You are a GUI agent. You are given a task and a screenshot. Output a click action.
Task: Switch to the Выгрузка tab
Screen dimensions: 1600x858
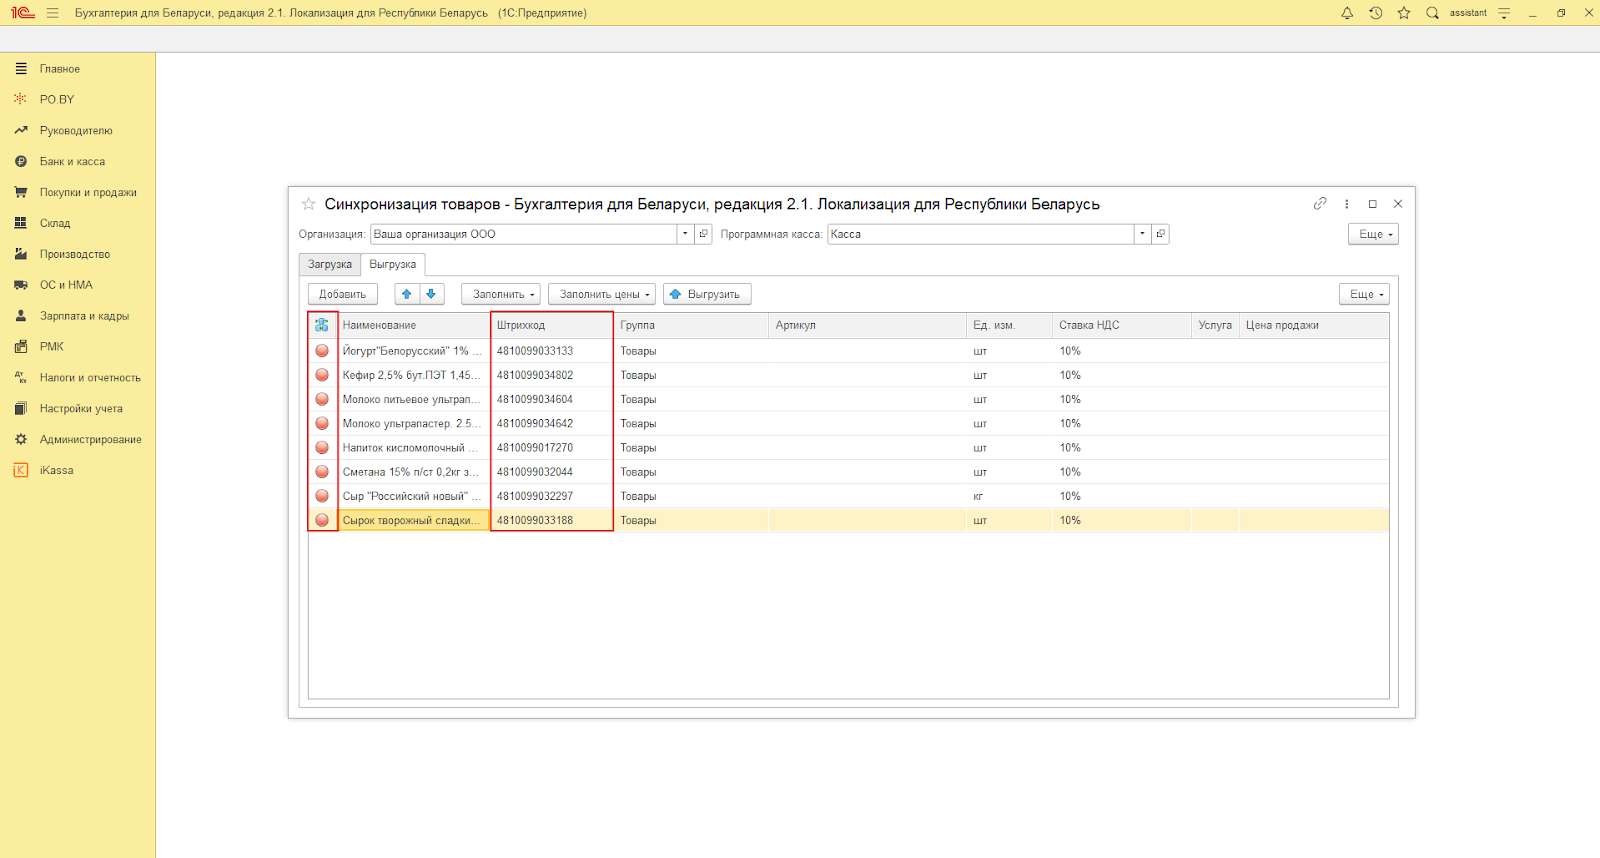tap(393, 264)
